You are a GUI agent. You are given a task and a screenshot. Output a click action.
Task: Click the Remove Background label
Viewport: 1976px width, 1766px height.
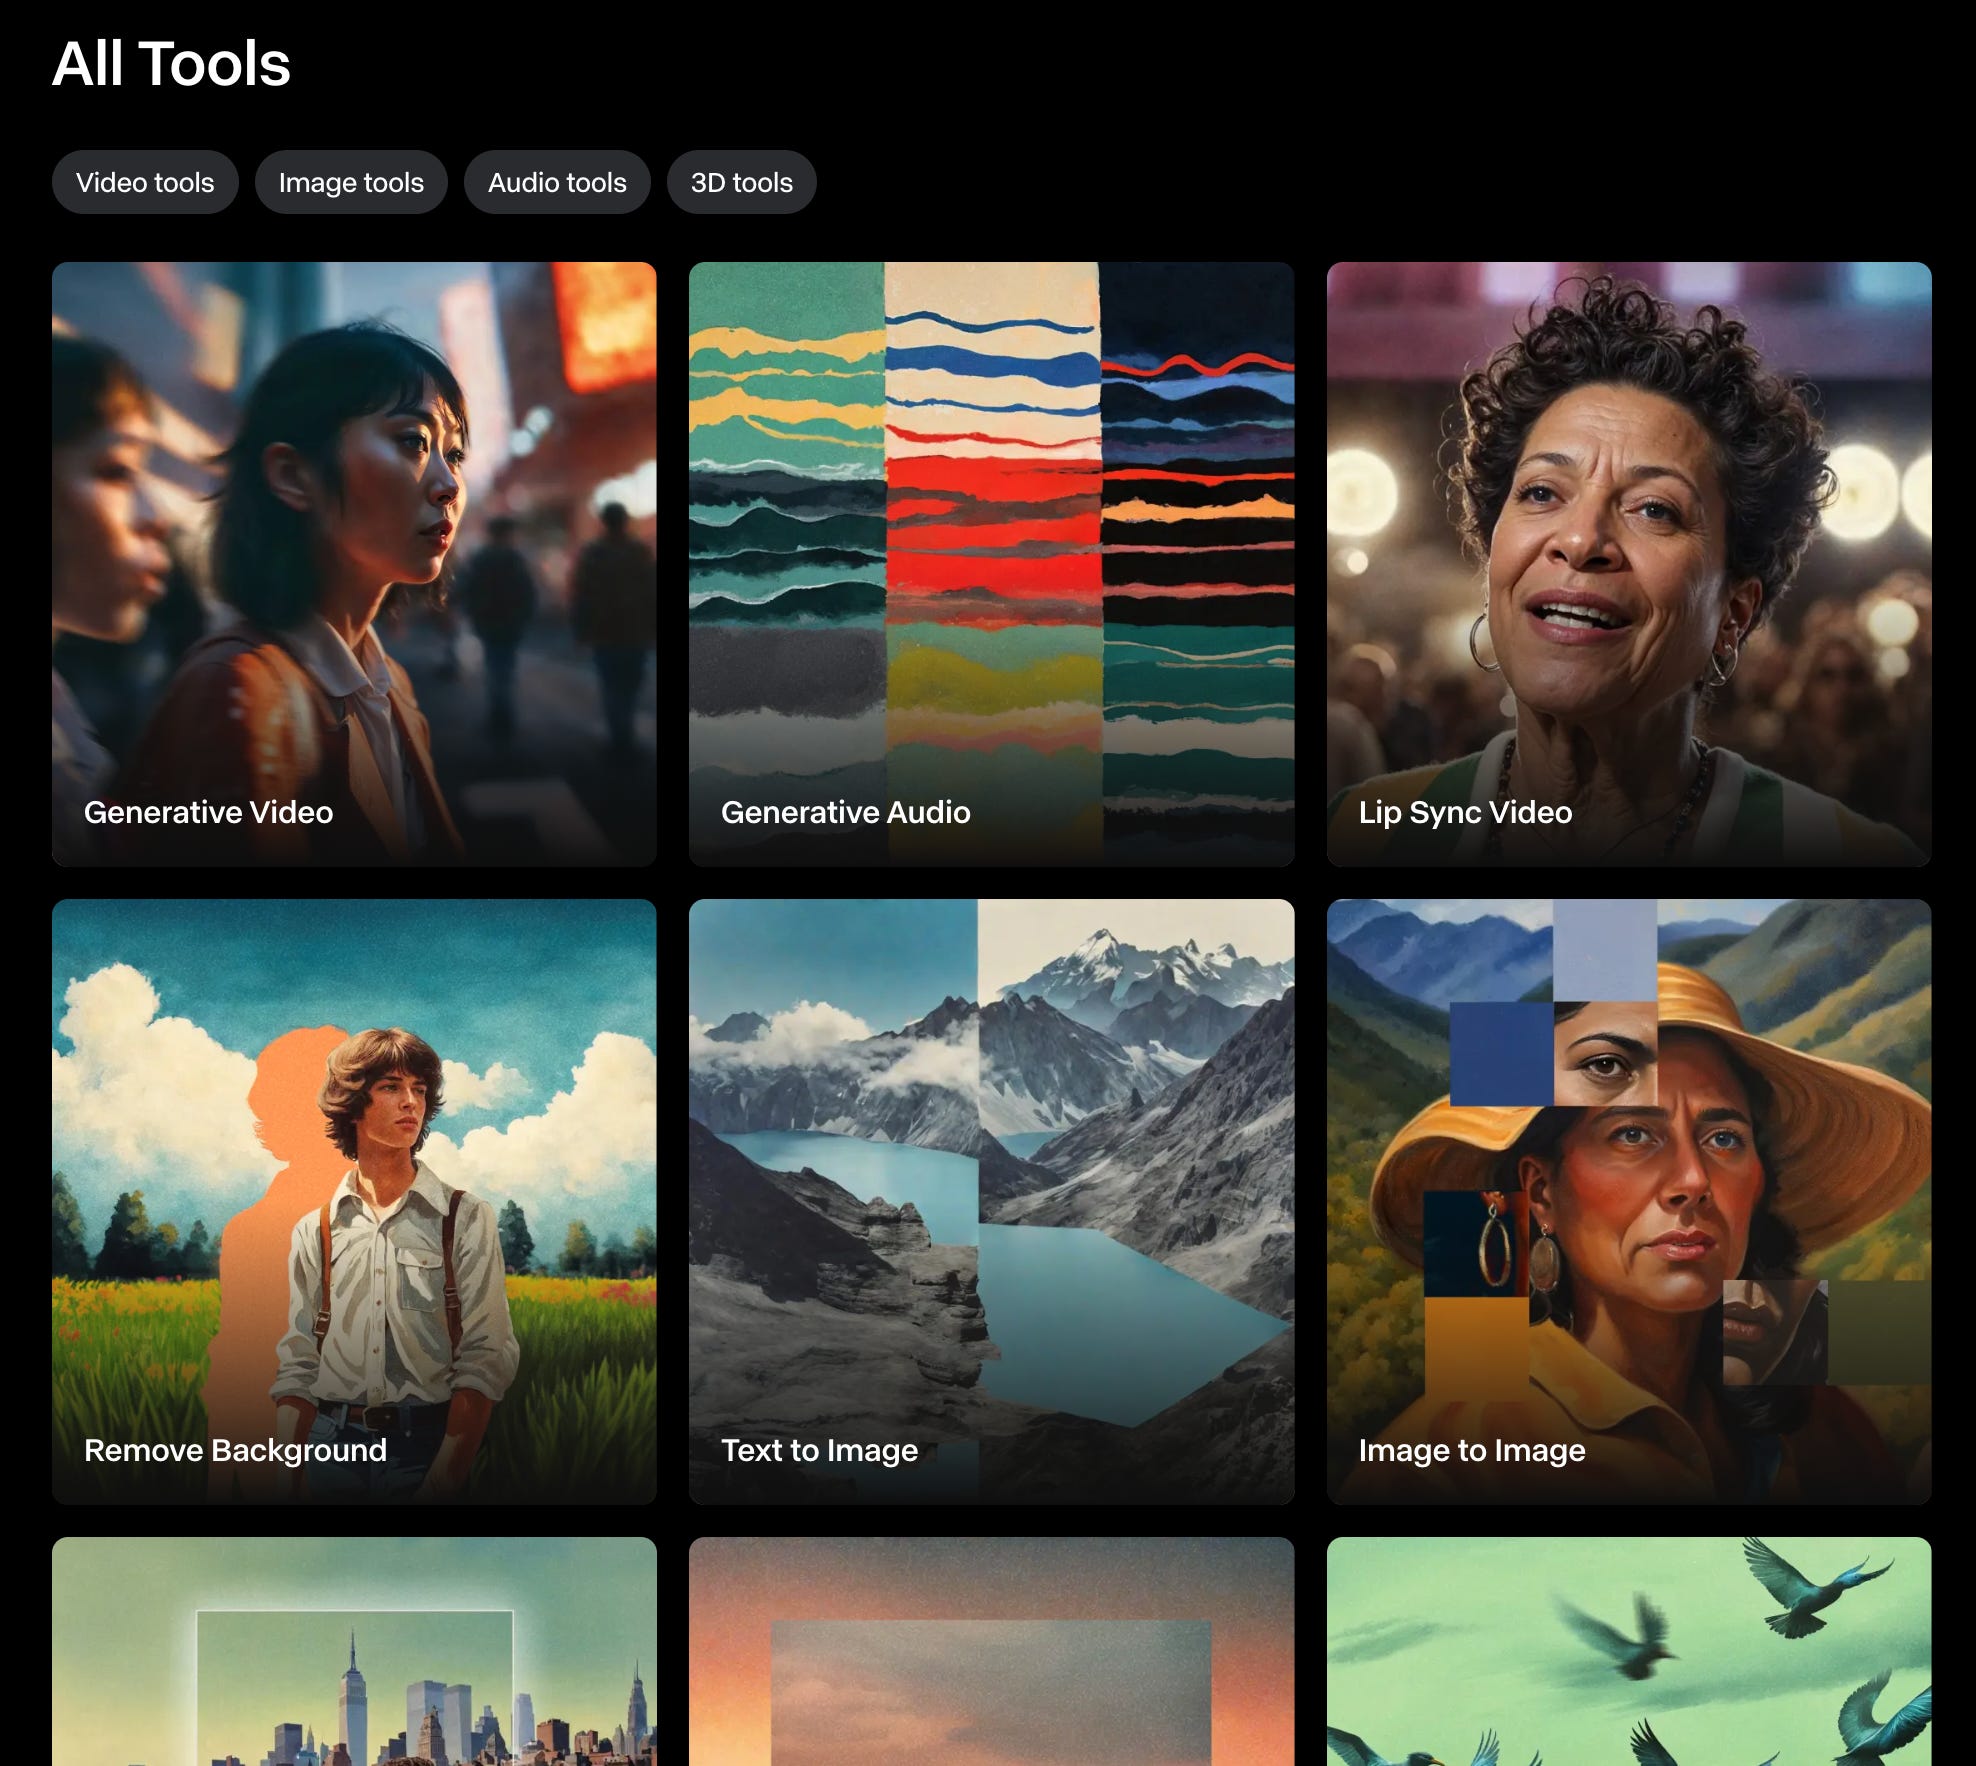click(x=235, y=1451)
